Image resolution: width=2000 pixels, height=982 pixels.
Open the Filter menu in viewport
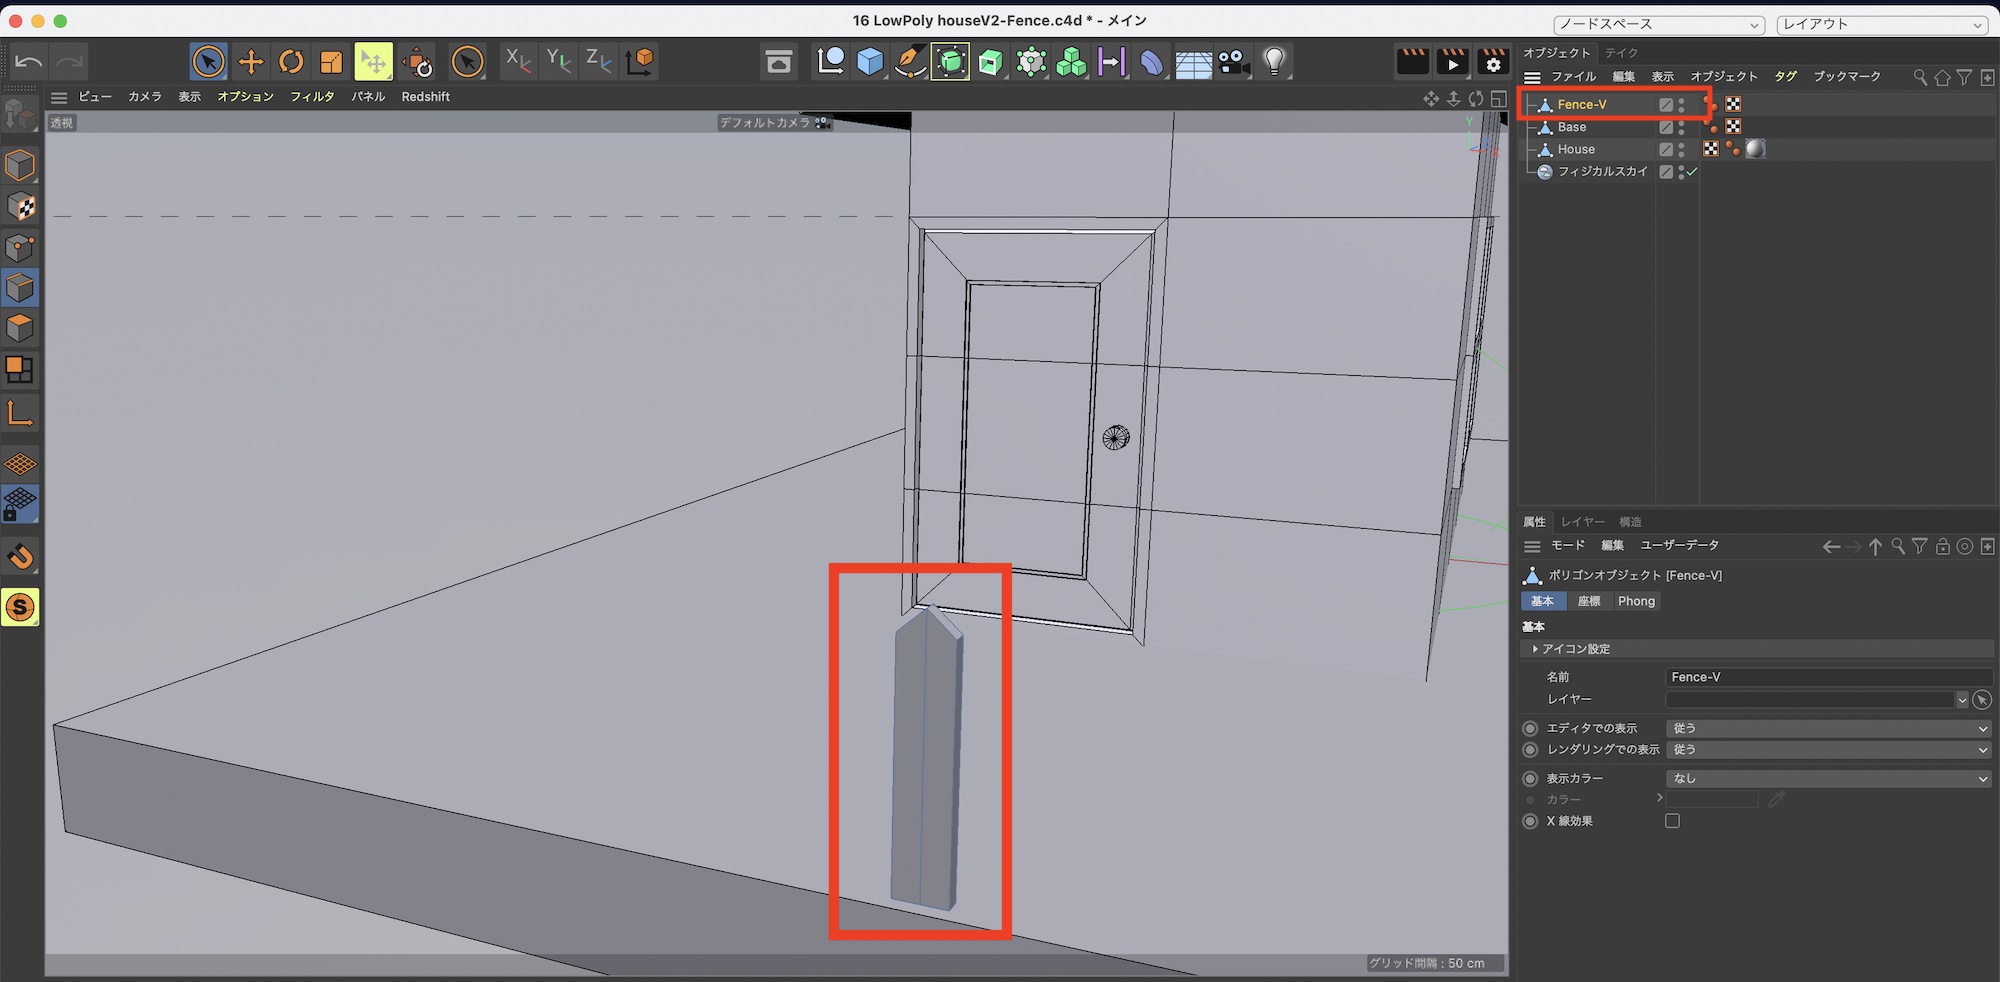[x=312, y=97]
